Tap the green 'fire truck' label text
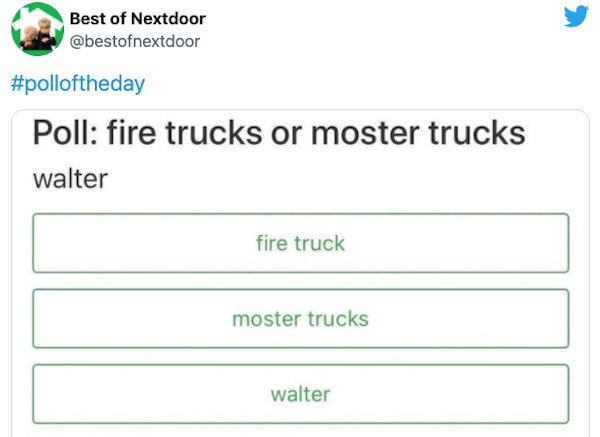 [300, 243]
